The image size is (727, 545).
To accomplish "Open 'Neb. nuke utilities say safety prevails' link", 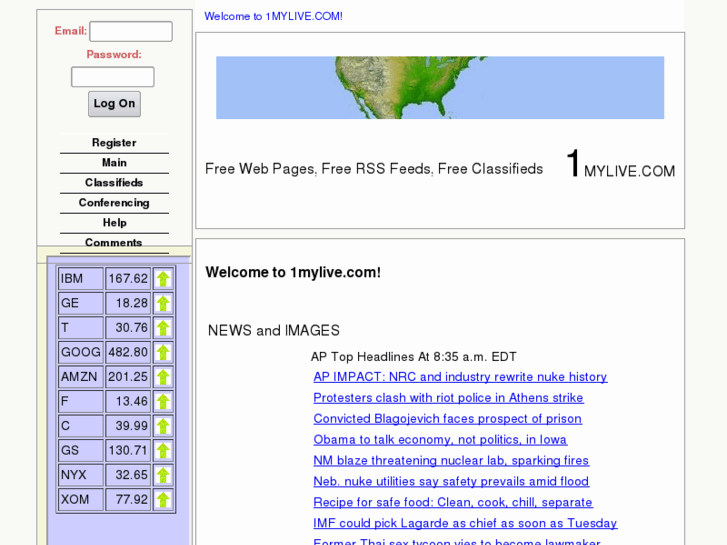I will pos(451,481).
